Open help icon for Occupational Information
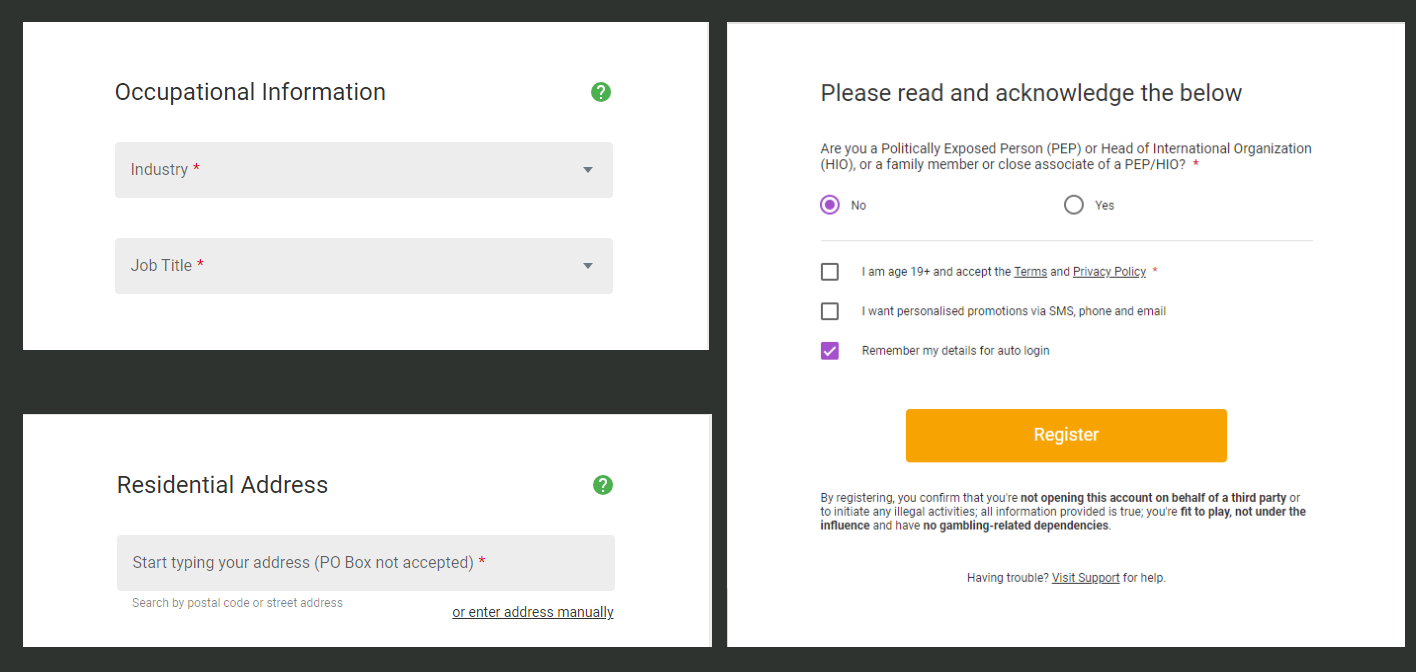This screenshot has width=1416, height=672. coord(601,92)
